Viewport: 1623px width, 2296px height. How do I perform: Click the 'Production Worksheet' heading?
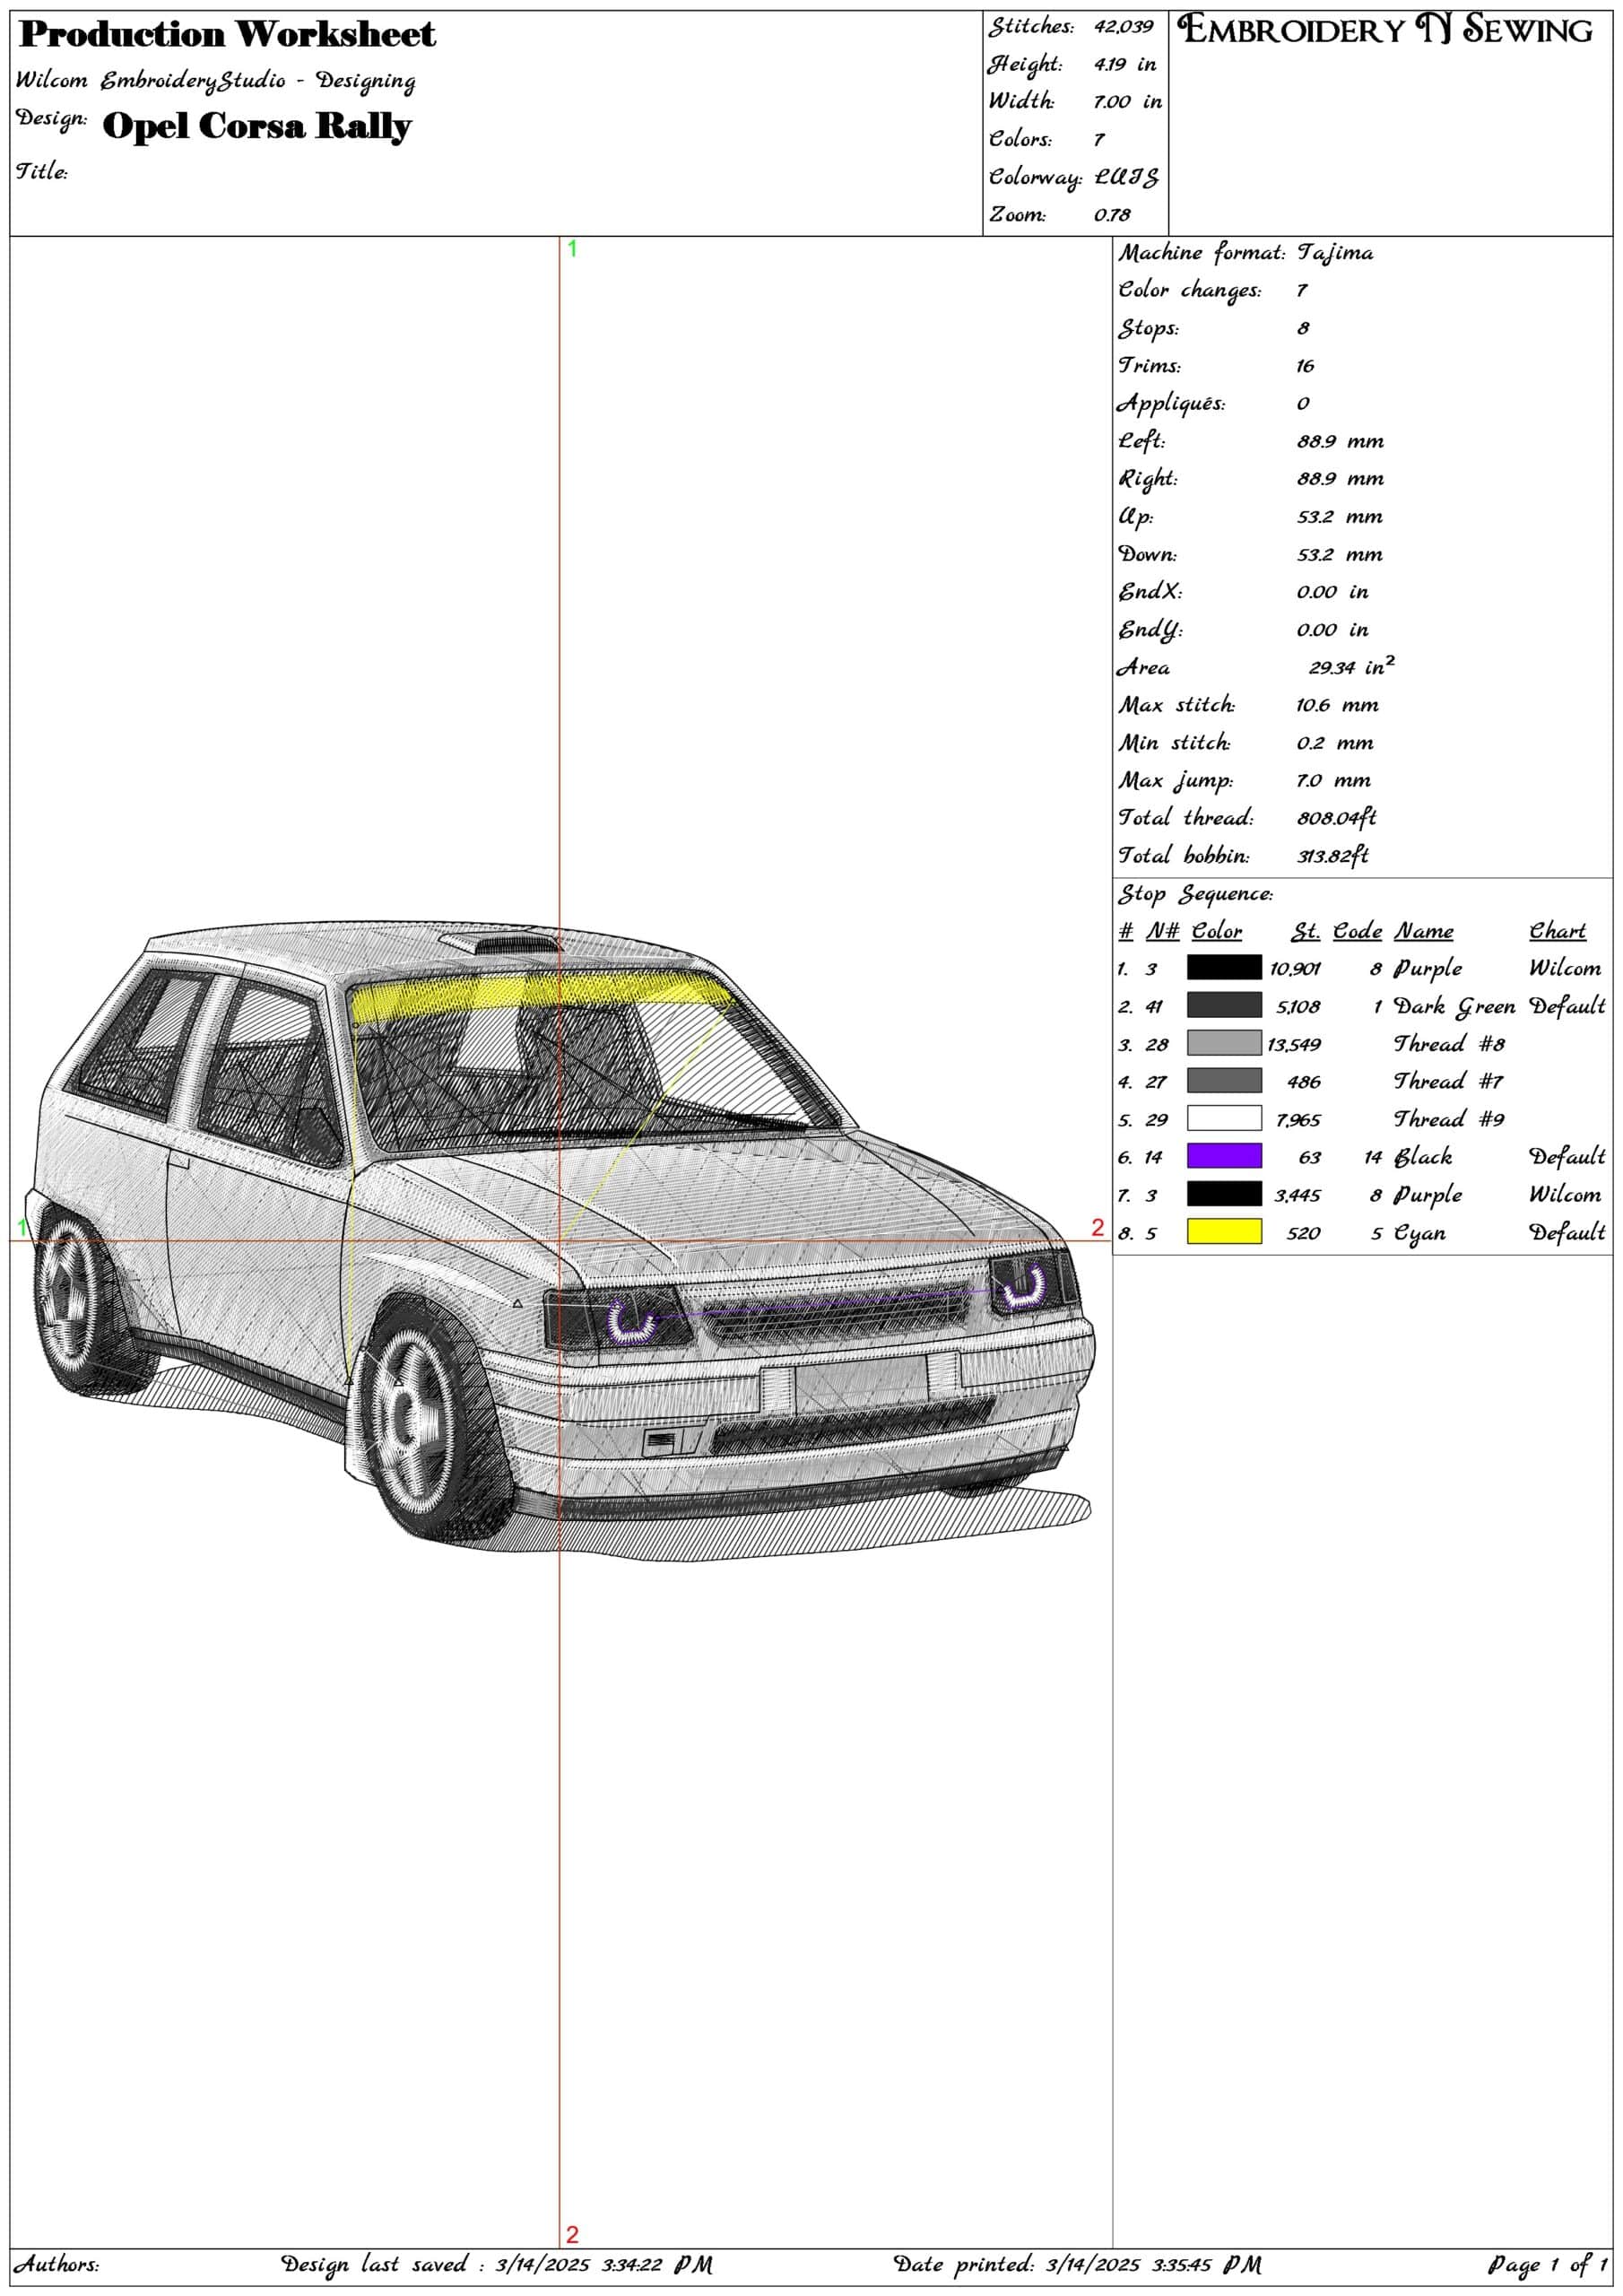(228, 34)
